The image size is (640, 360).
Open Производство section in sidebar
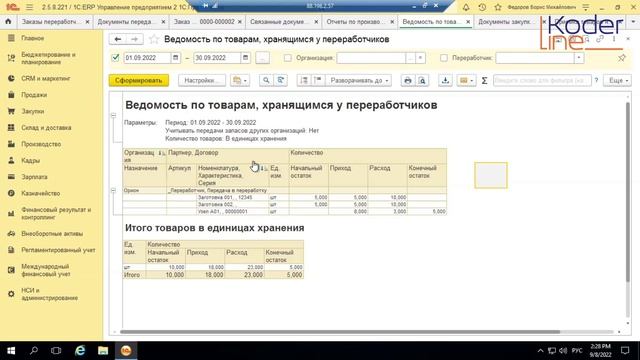pyautogui.click(x=41, y=144)
